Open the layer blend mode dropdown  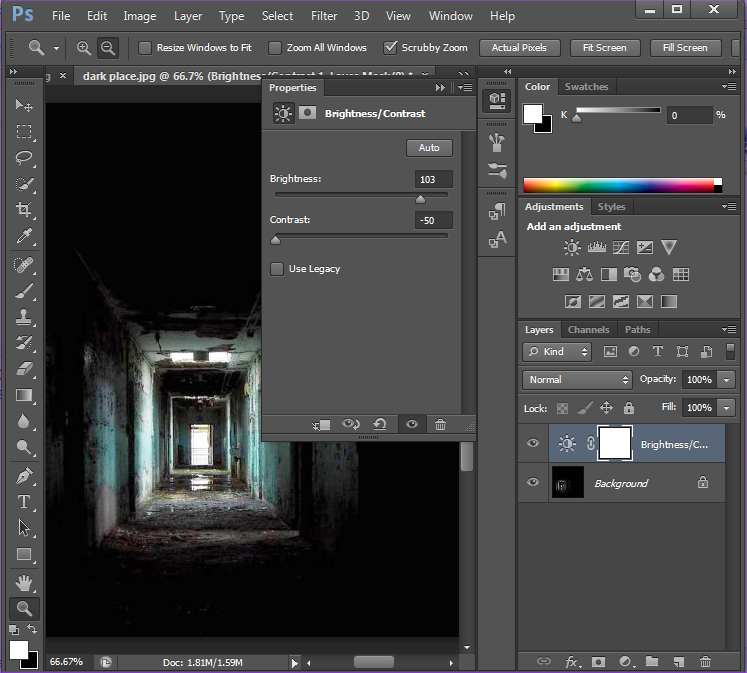(578, 380)
